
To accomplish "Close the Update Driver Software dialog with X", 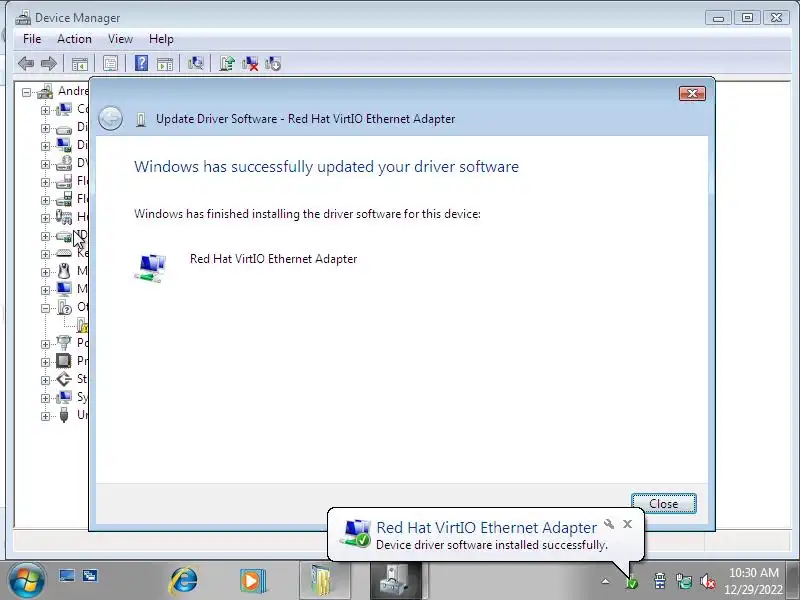I will 692,93.
